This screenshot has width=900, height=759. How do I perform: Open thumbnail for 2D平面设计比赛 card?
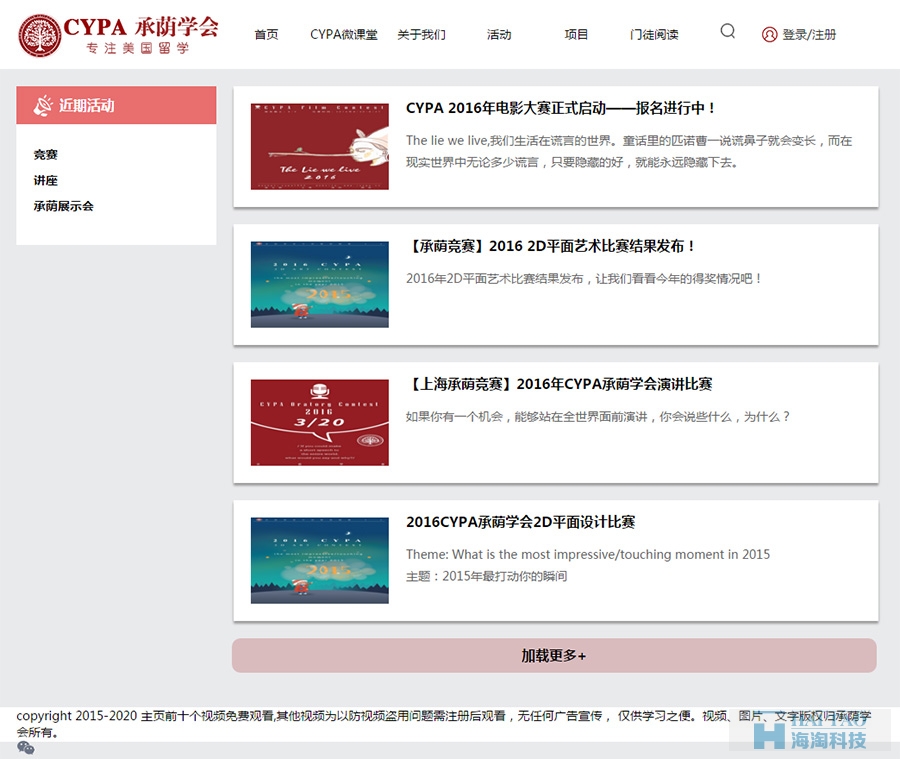(320, 560)
